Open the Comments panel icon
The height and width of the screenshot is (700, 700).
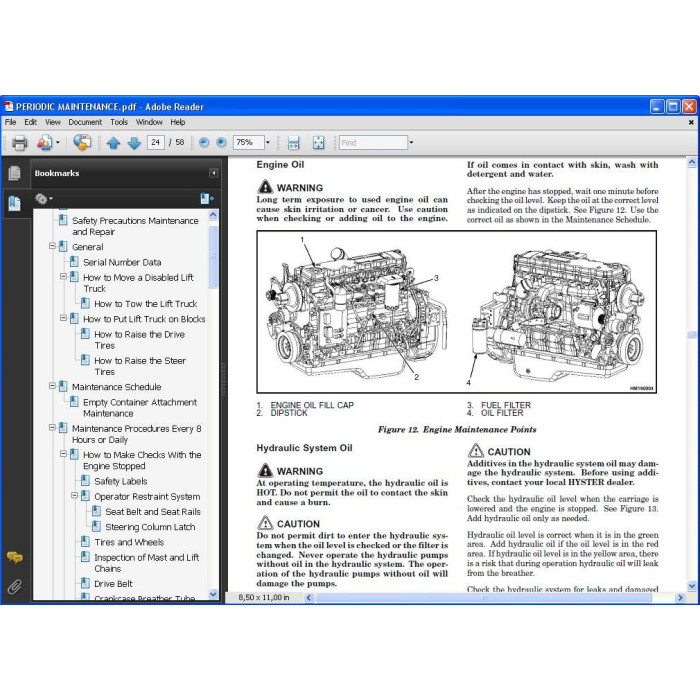tap(15, 558)
